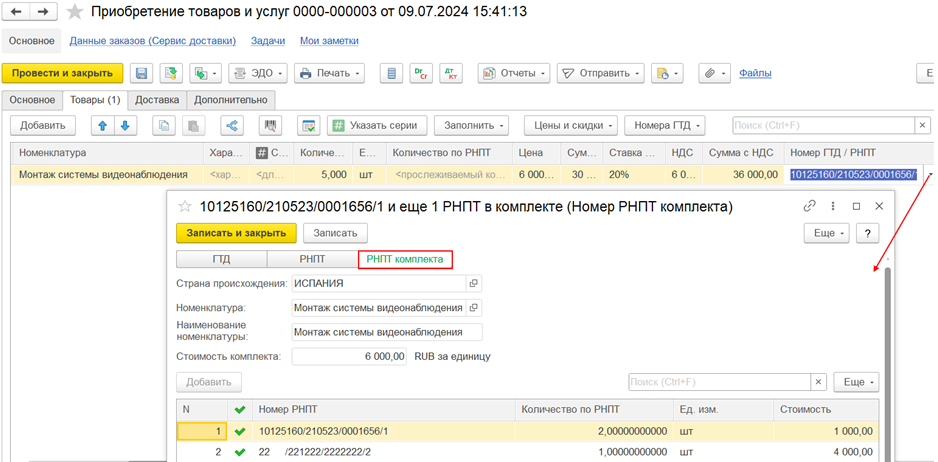This screenshot has width=938, height=462.
Task: Click the barcode search icon
Action: point(270,126)
